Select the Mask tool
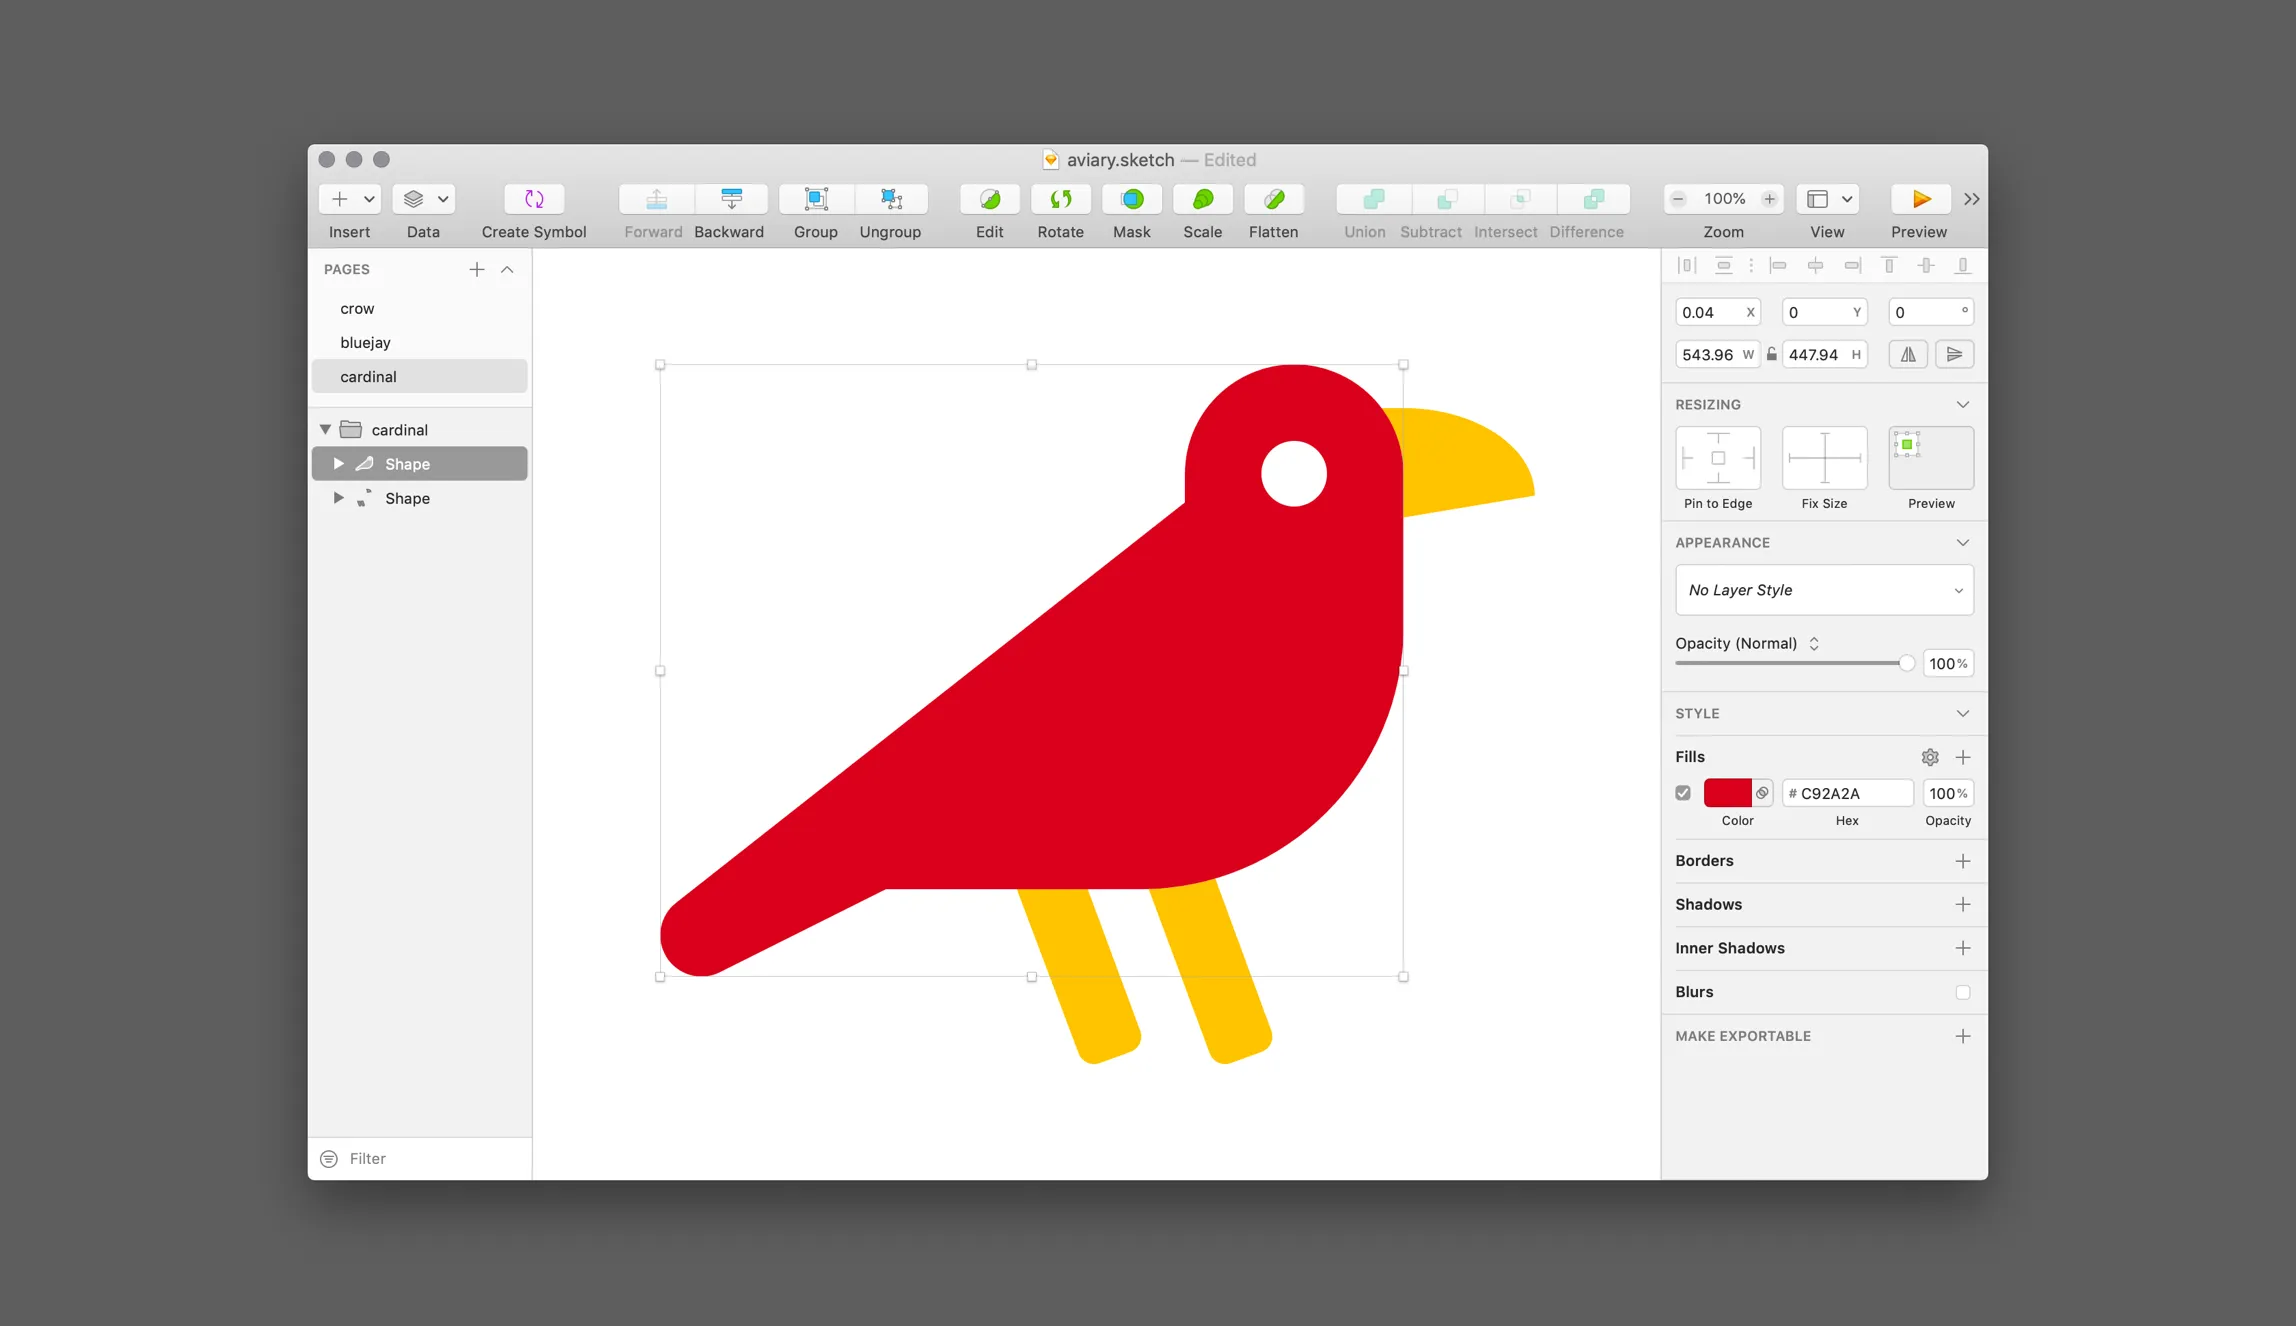The width and height of the screenshot is (2296, 1326). 1131,199
